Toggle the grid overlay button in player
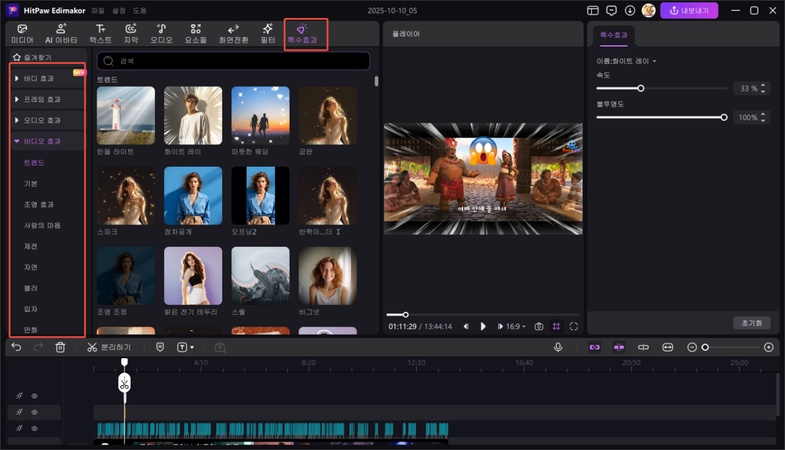Screen dimensions: 785x450 tap(556, 326)
